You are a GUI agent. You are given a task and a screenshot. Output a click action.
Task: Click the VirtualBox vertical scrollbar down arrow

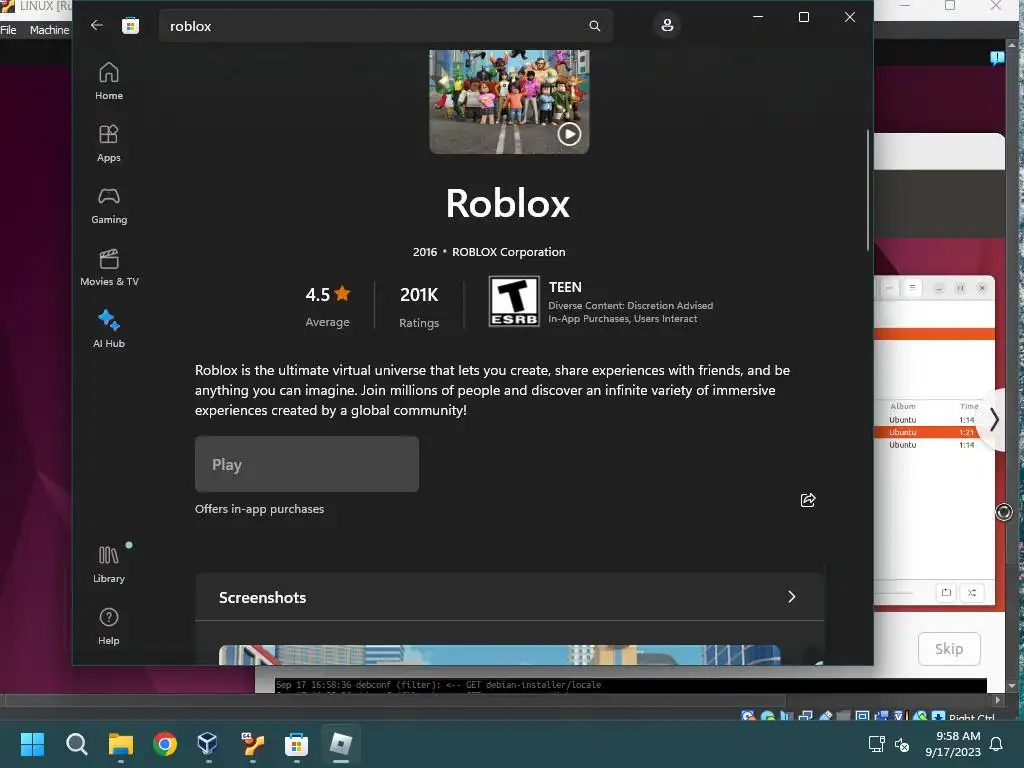coord(1012,686)
